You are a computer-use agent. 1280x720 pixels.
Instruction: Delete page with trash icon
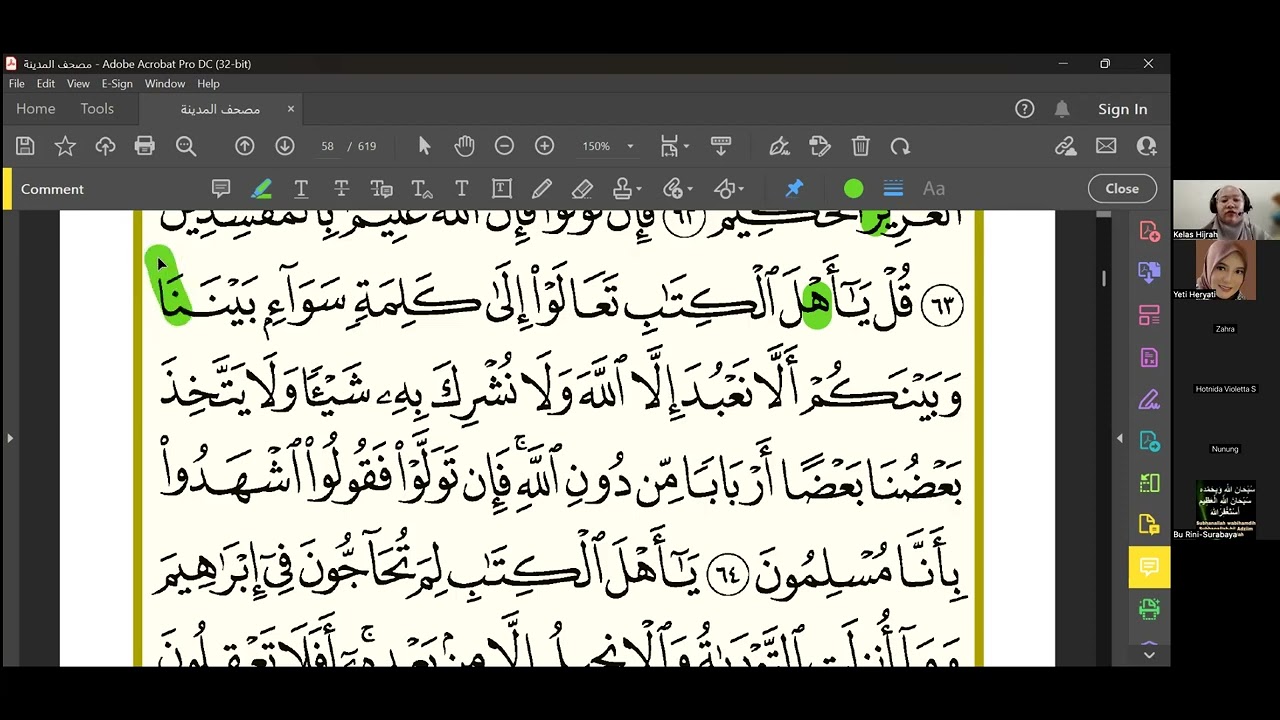(860, 146)
